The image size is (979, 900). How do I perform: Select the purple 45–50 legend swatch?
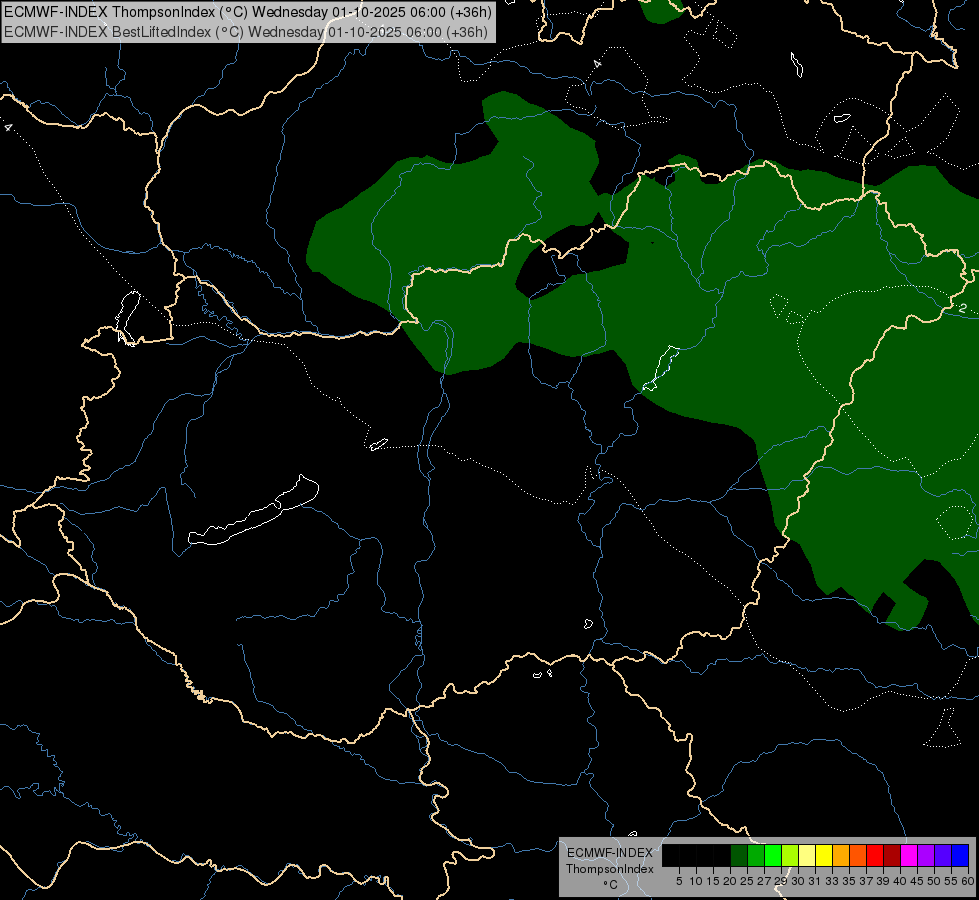[926, 855]
